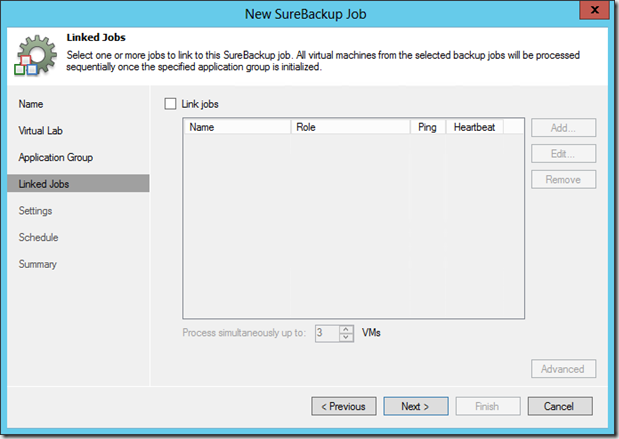Viewport: 619px width, 439px height.
Task: Sort the list by Name column
Action: click(237, 127)
